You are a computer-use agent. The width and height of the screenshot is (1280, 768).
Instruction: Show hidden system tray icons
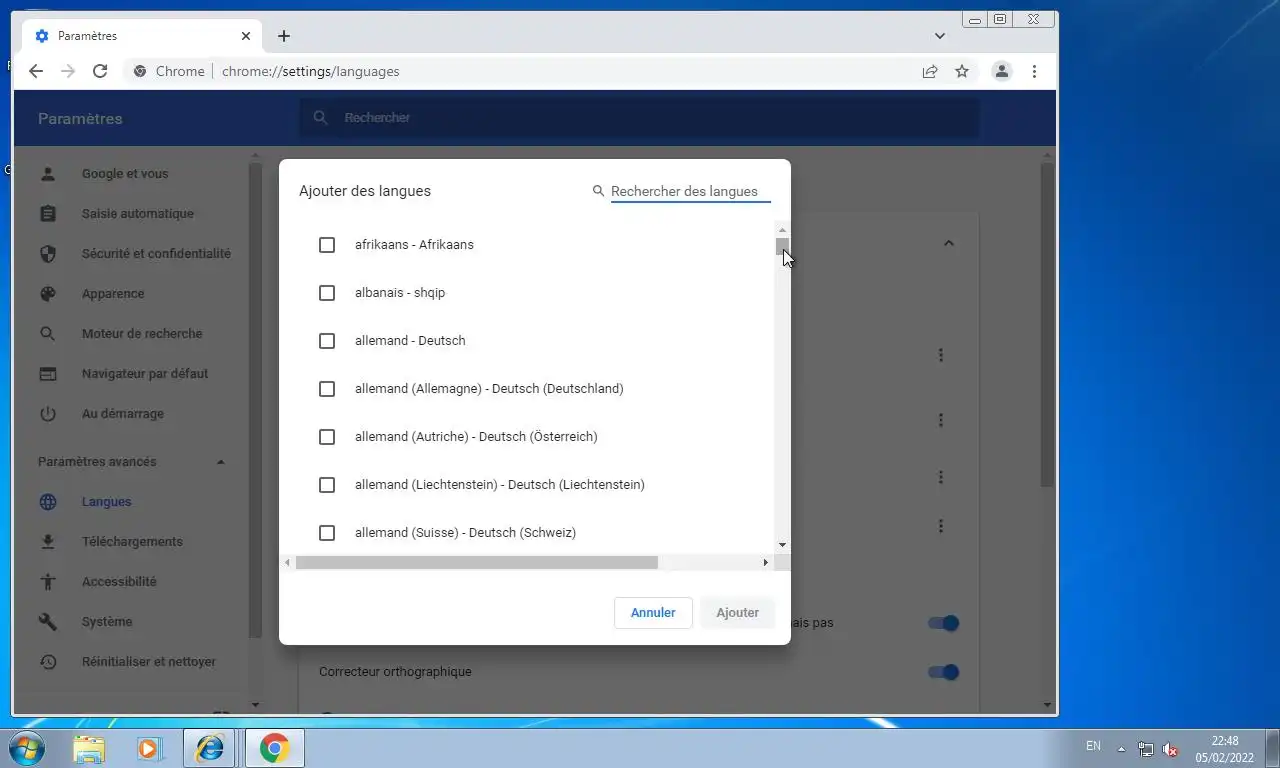(1121, 749)
